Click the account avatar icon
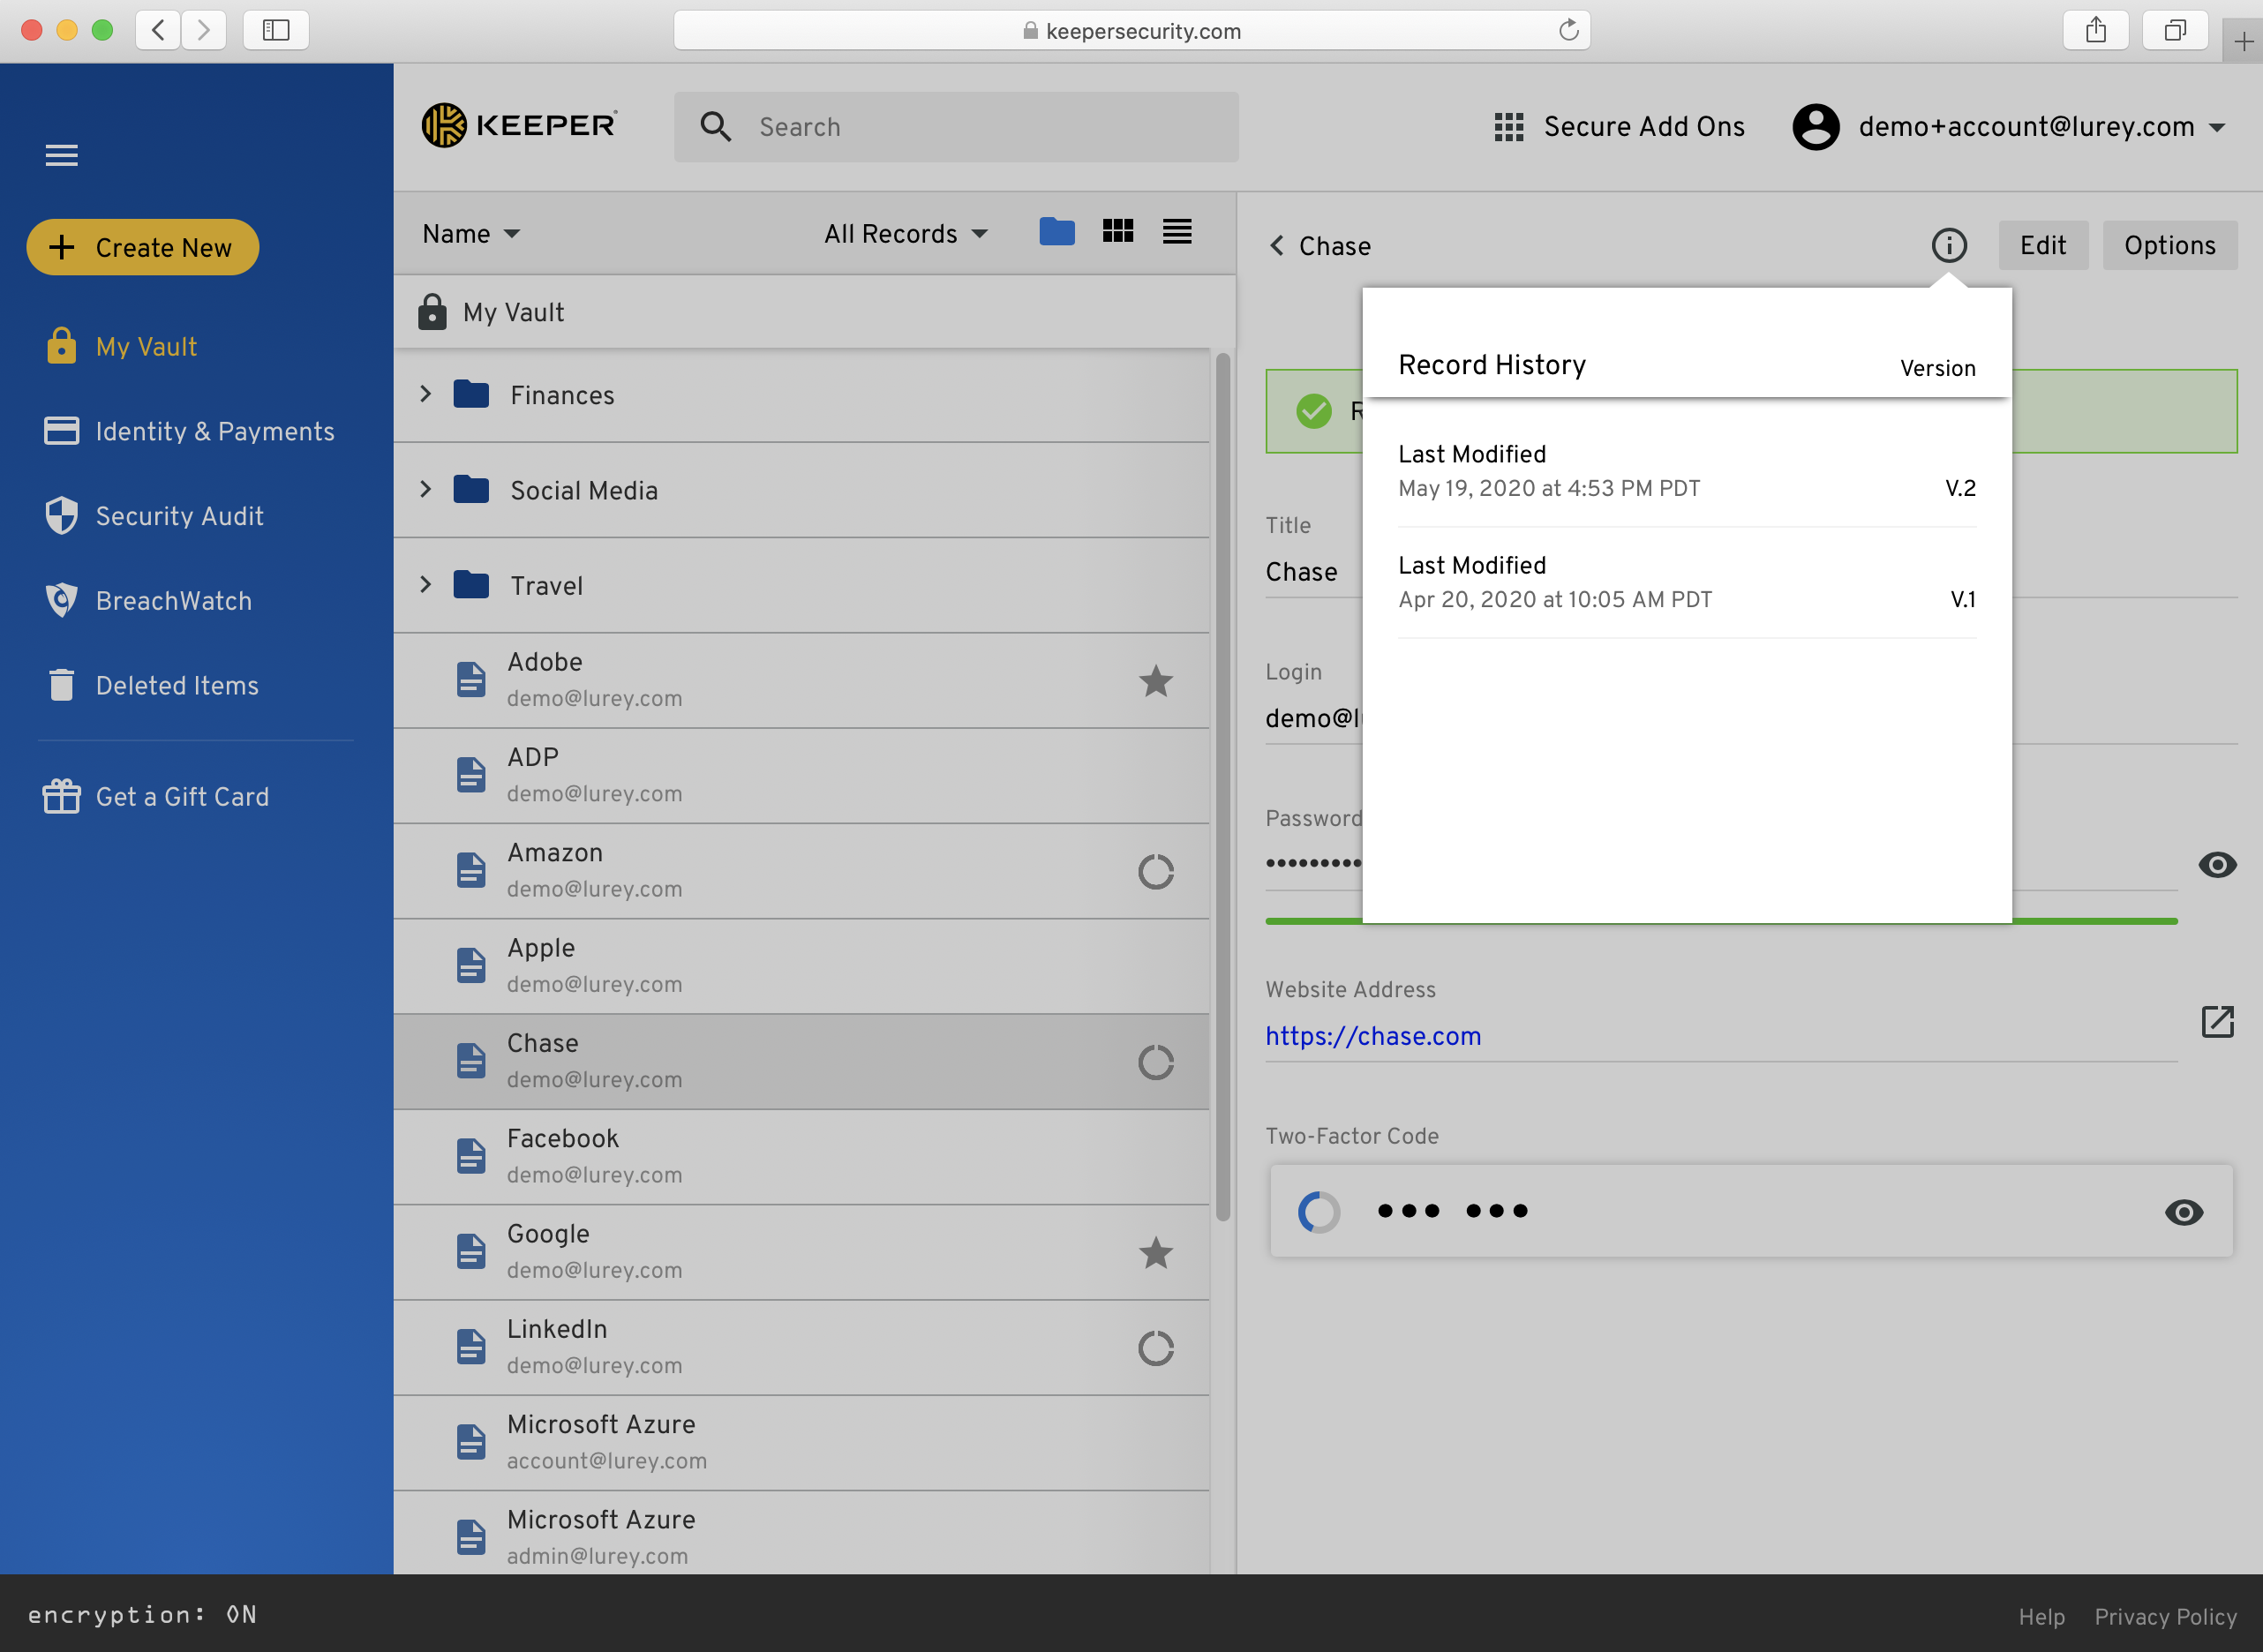The image size is (2263, 1652). [1815, 127]
